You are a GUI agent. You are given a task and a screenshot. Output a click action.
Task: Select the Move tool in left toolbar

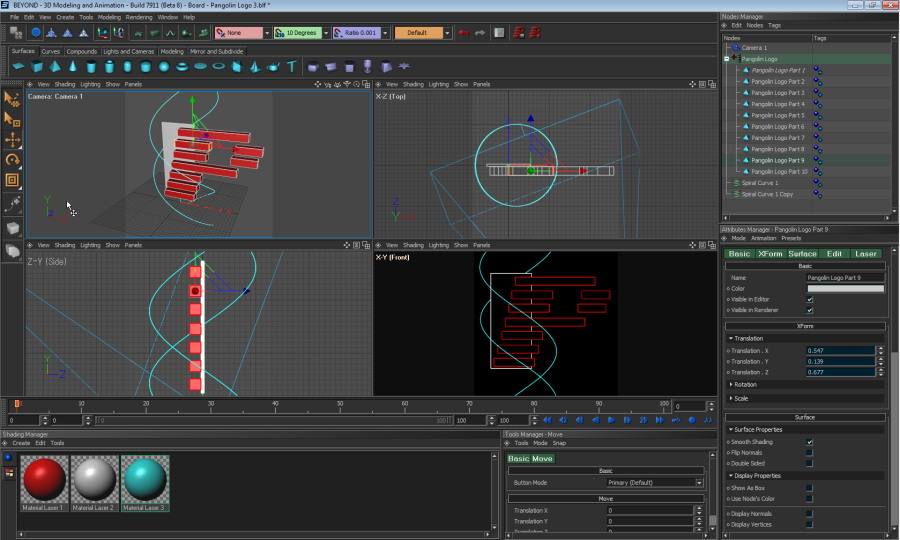pos(12,139)
